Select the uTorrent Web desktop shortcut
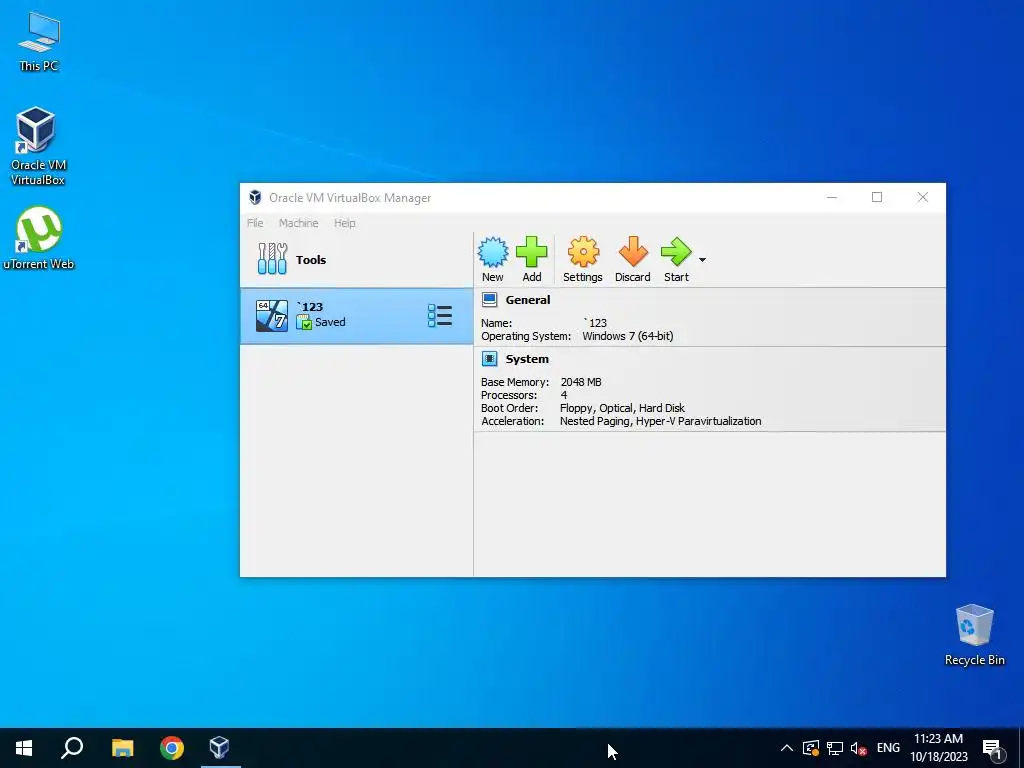This screenshot has width=1024, height=768. (39, 238)
